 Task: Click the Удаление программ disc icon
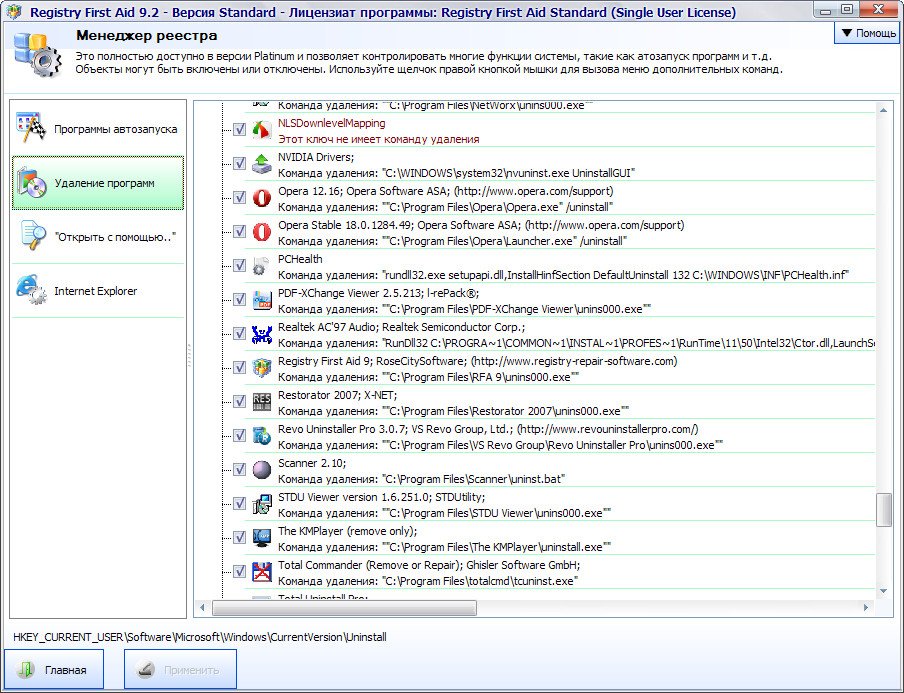click(x=31, y=183)
